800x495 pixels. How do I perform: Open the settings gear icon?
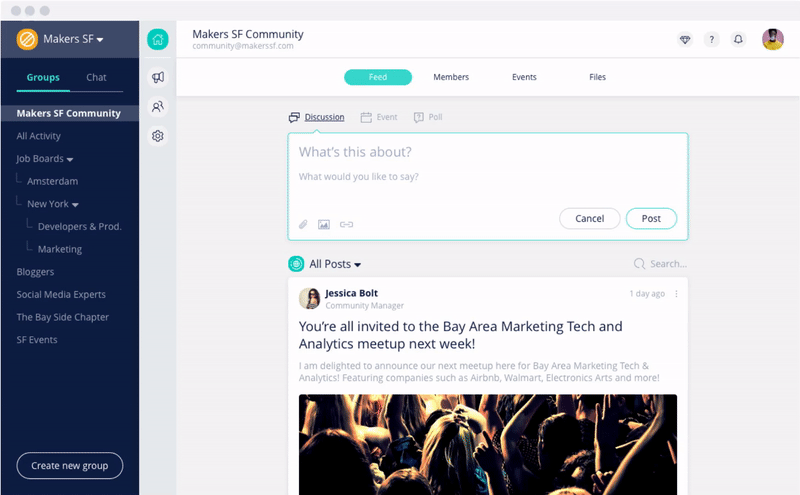pos(158,136)
